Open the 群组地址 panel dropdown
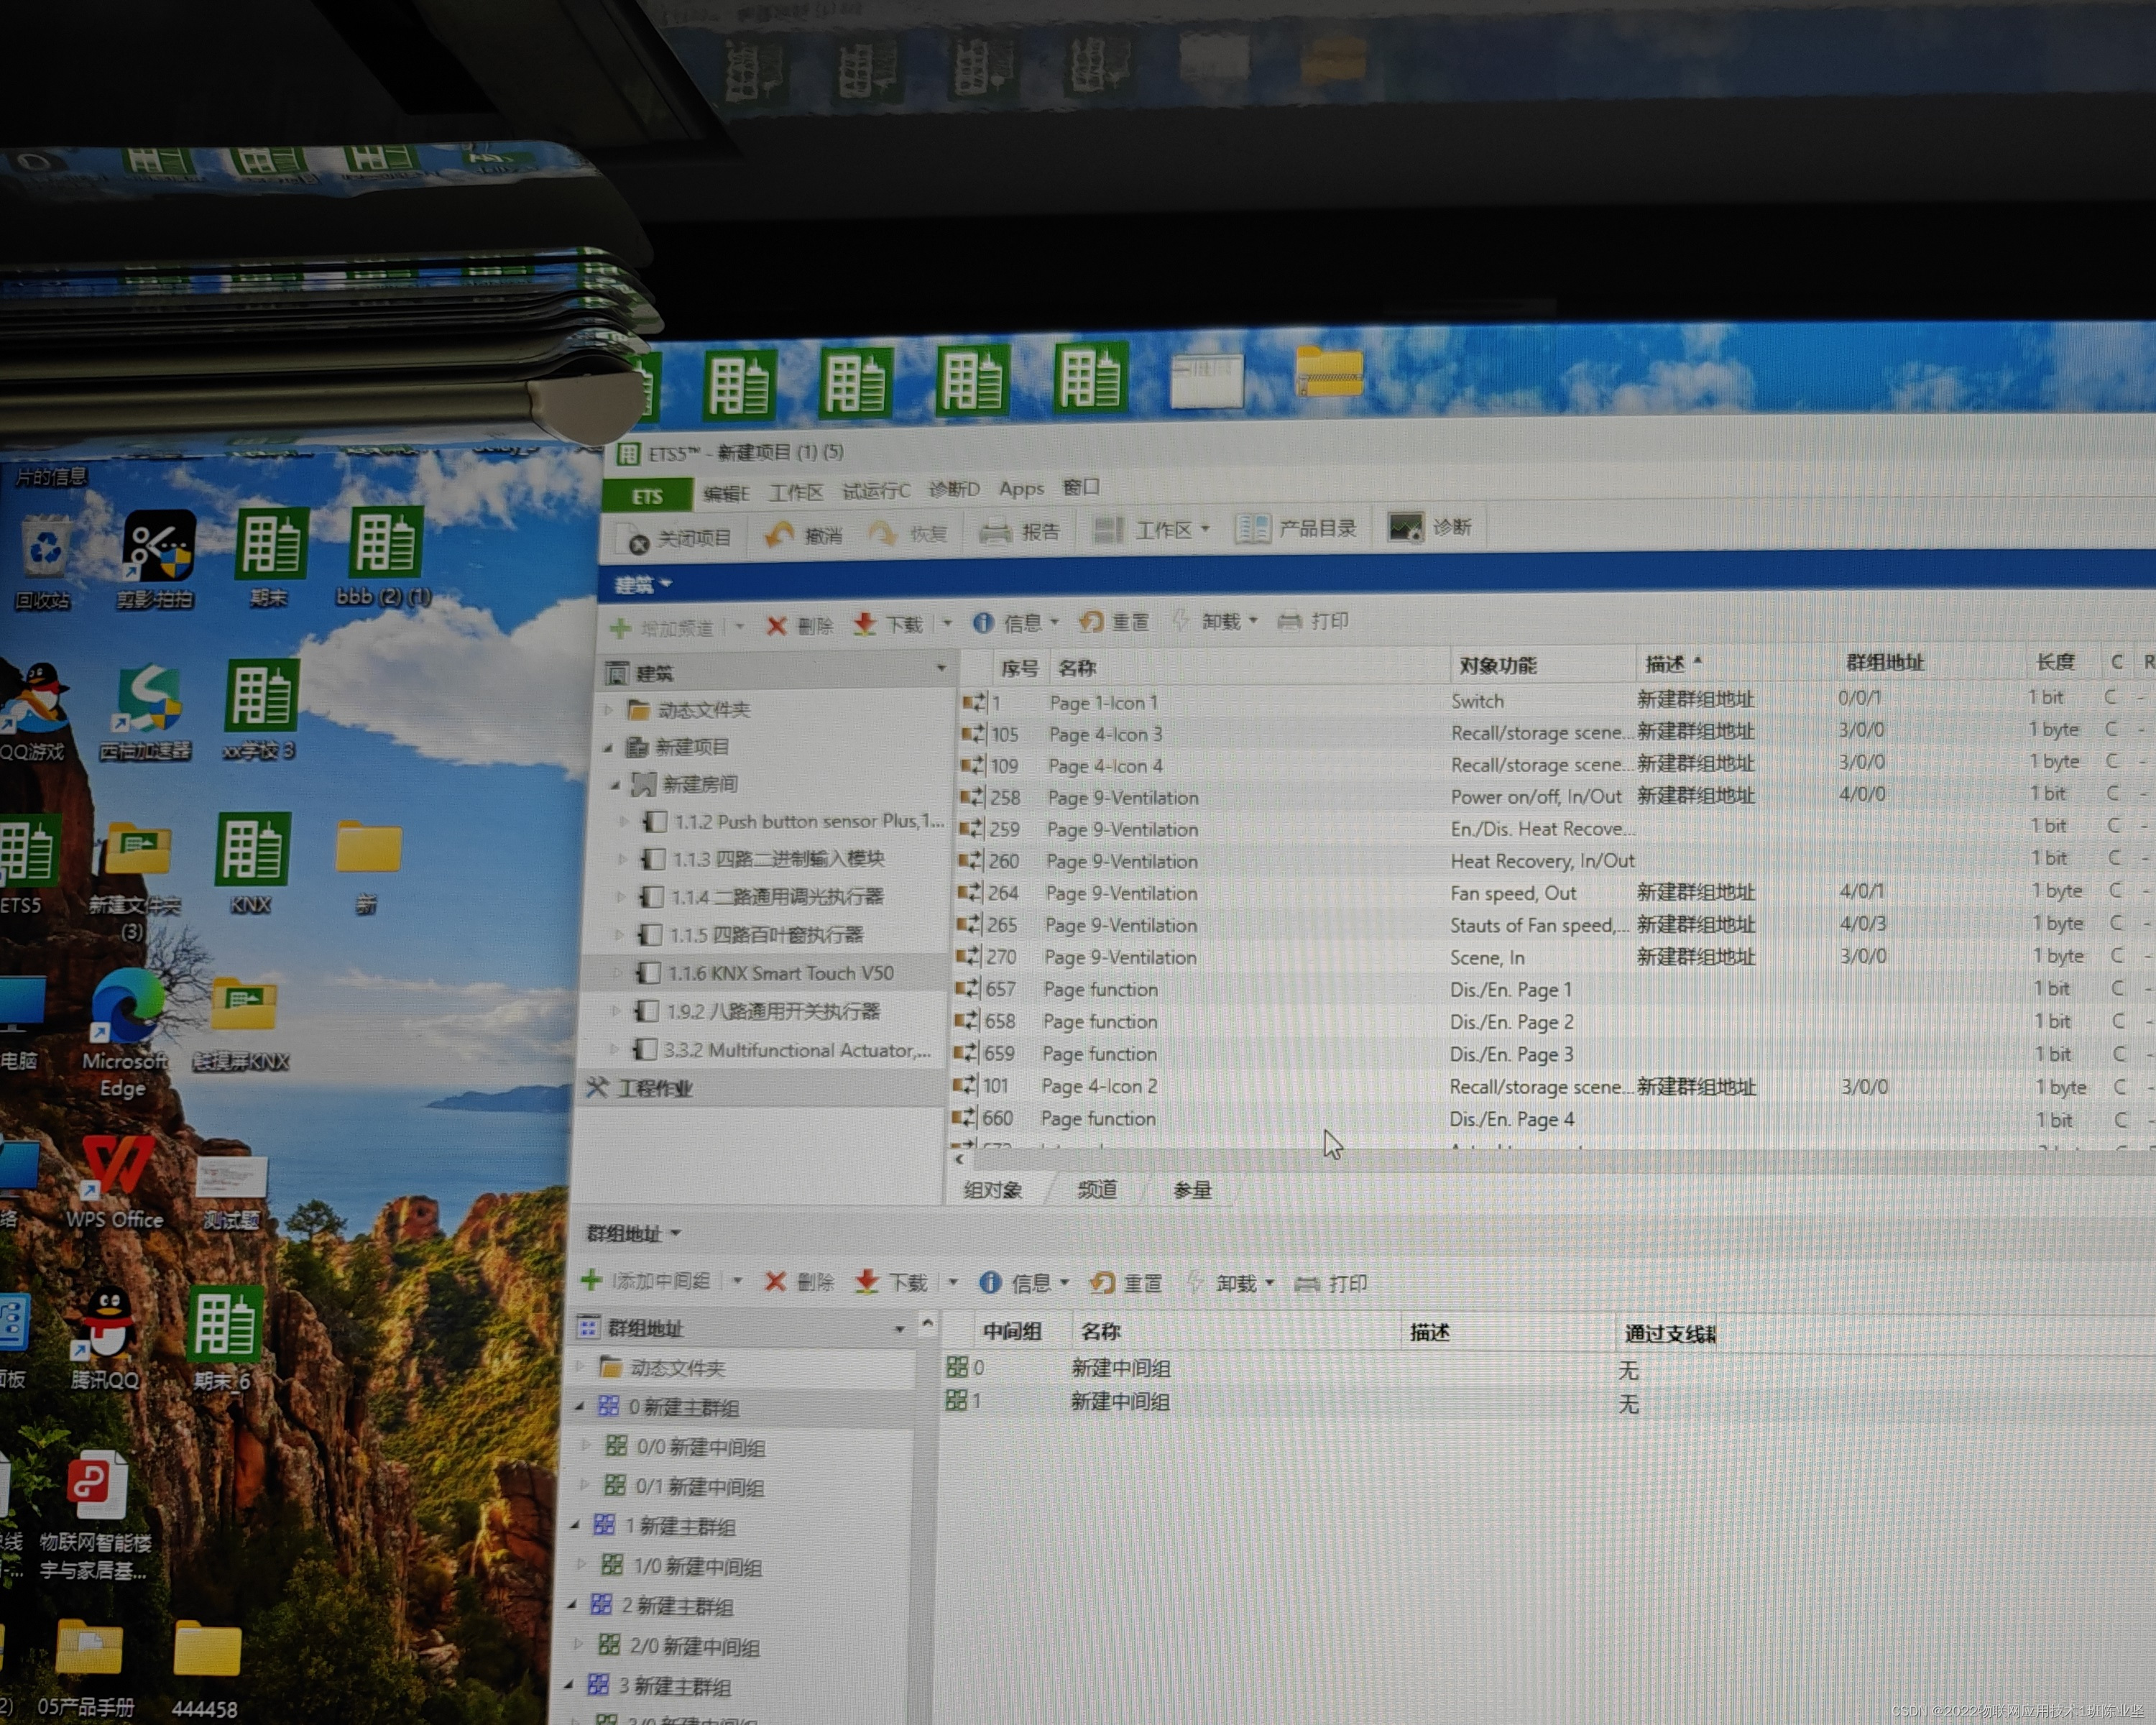The height and width of the screenshot is (1725, 2156). 676,1233
